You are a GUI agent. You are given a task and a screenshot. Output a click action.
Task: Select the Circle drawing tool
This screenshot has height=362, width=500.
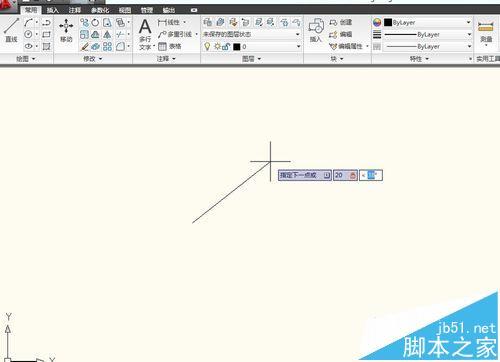tap(28, 34)
